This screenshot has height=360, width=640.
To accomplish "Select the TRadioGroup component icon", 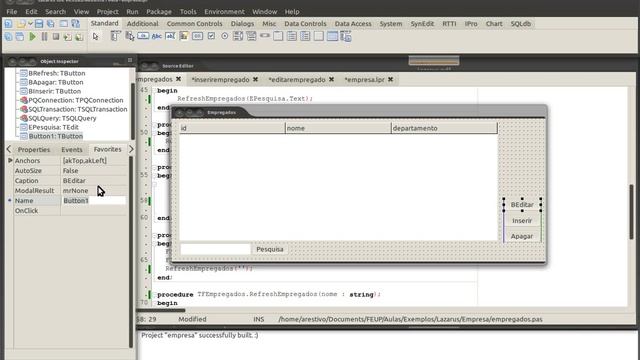I will tap(292, 36).
